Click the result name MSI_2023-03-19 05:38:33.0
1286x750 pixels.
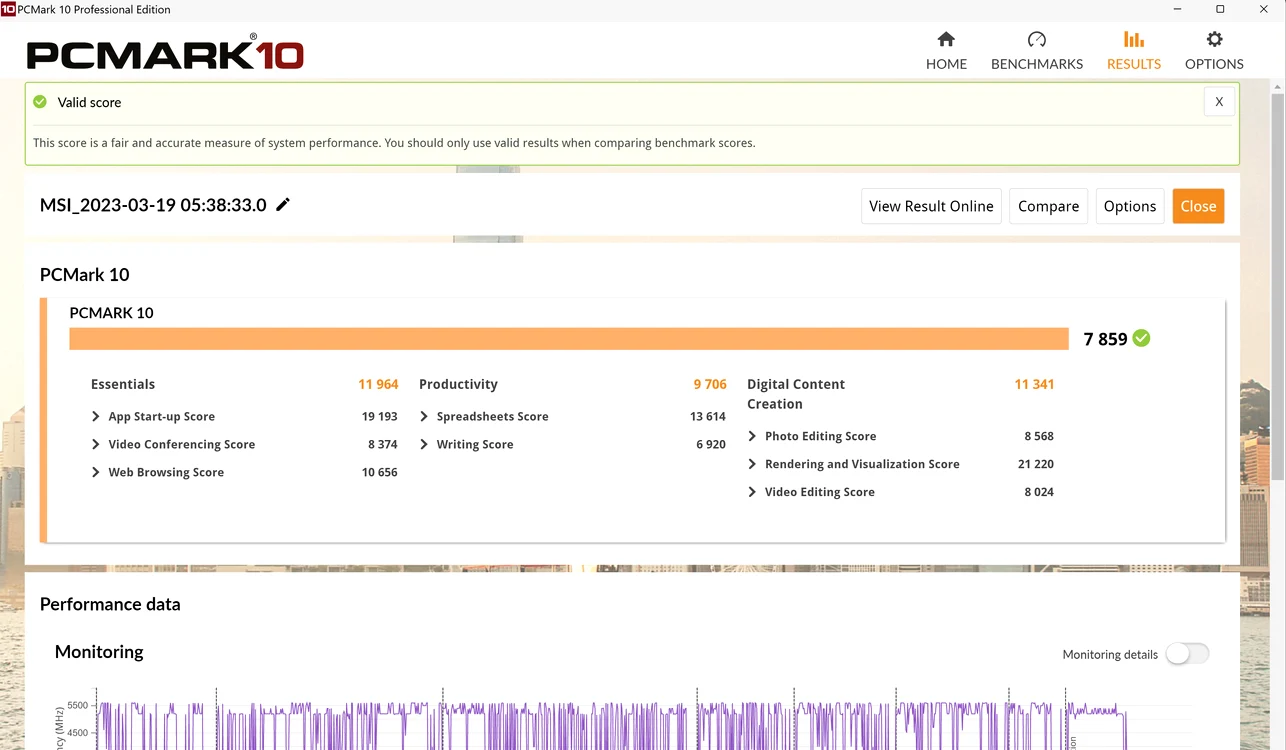point(153,205)
